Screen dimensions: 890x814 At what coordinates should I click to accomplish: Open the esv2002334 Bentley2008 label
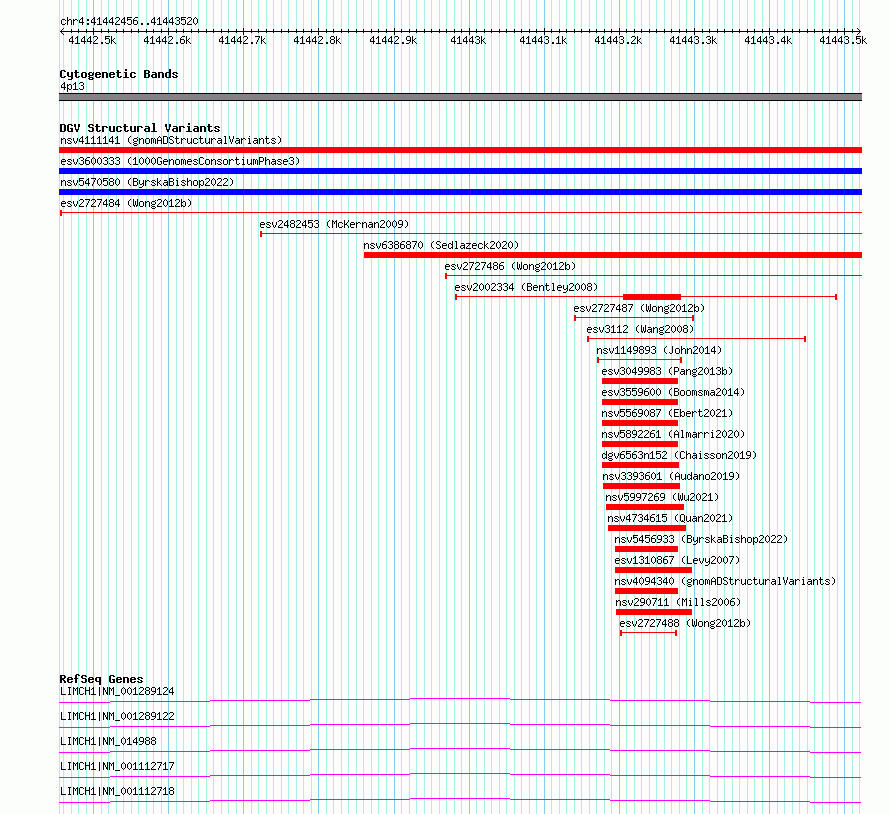526,287
